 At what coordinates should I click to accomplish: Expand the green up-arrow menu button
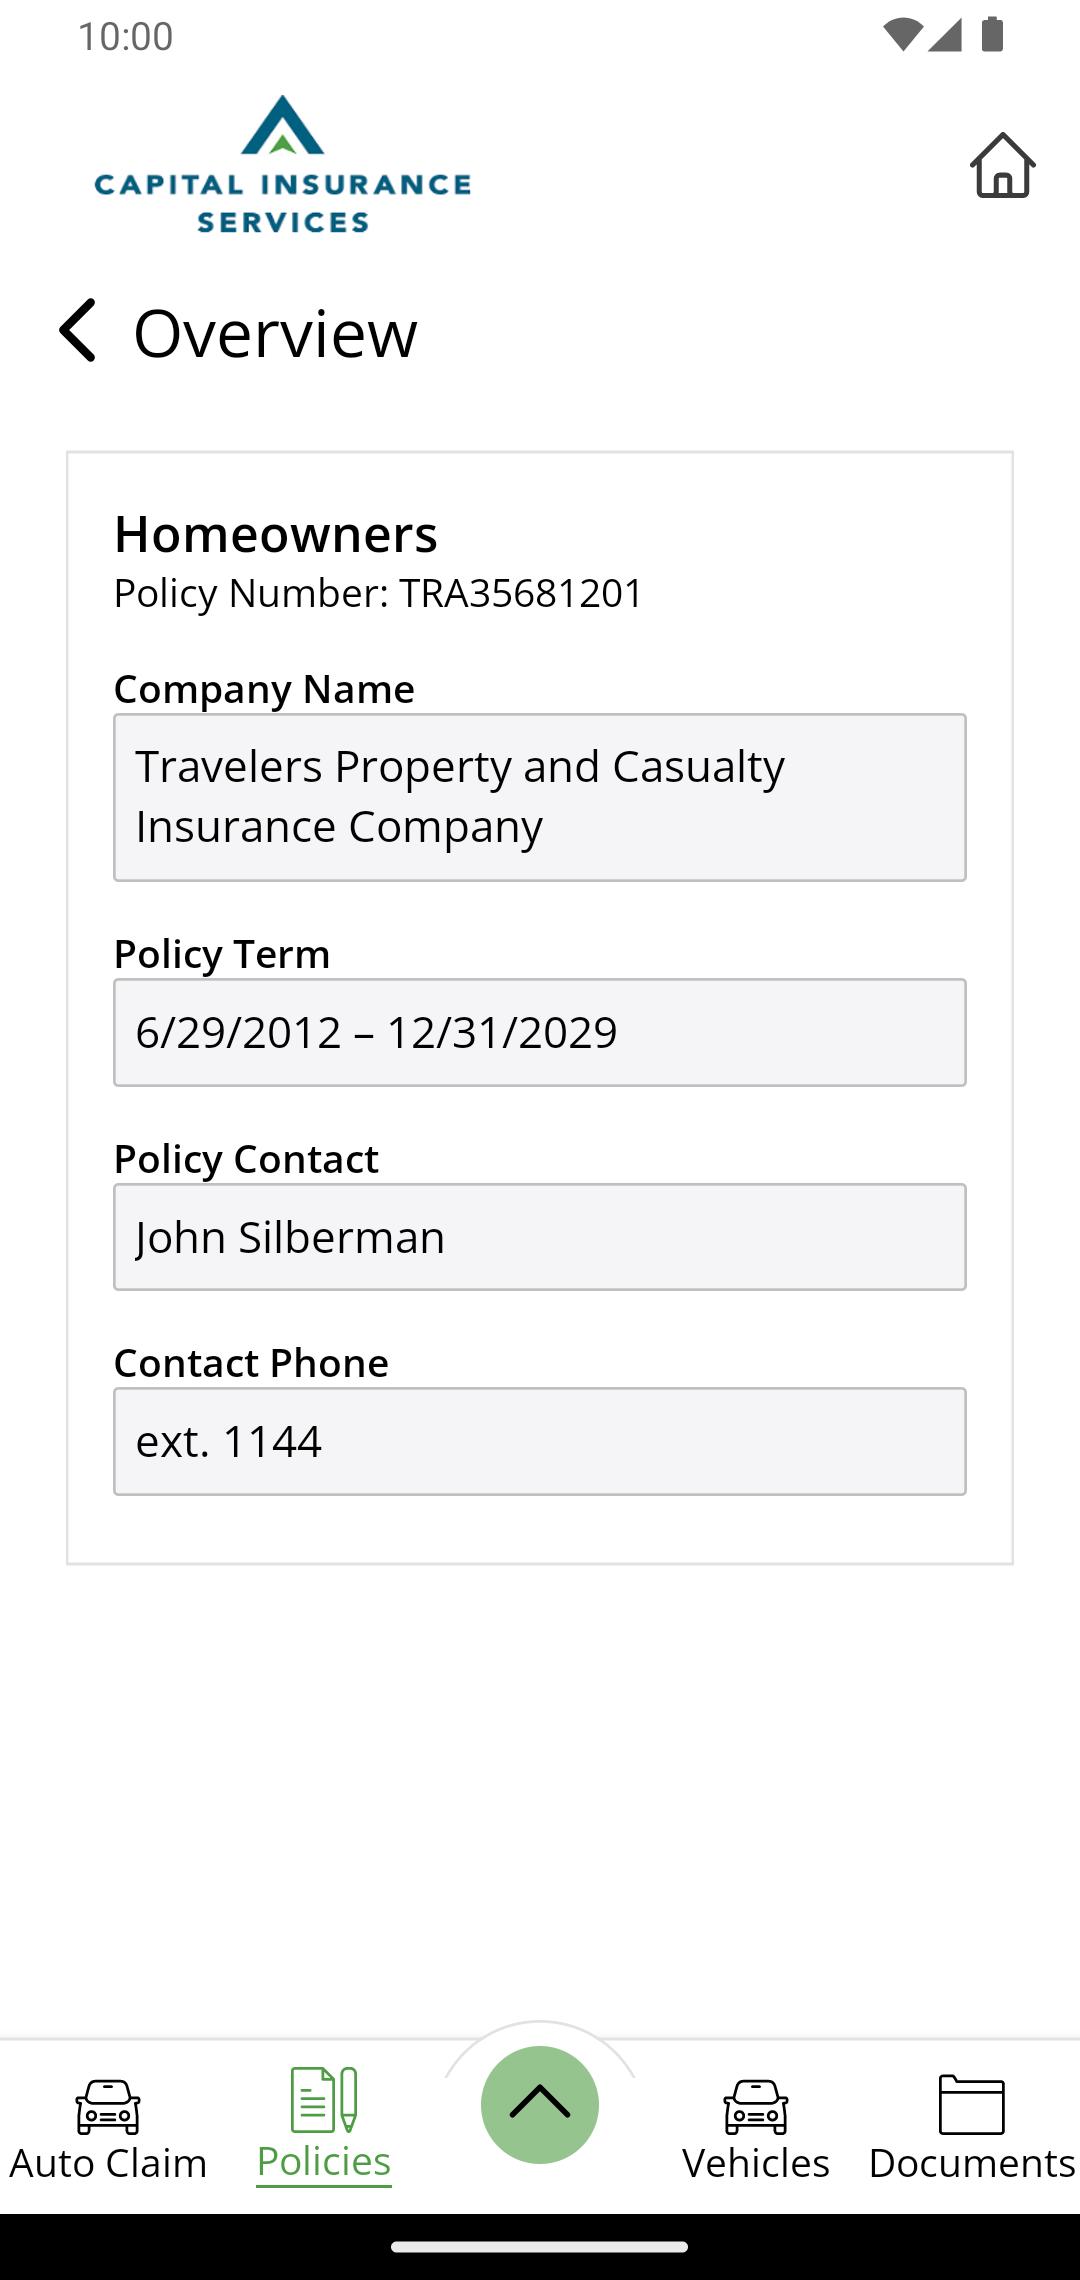540,2104
